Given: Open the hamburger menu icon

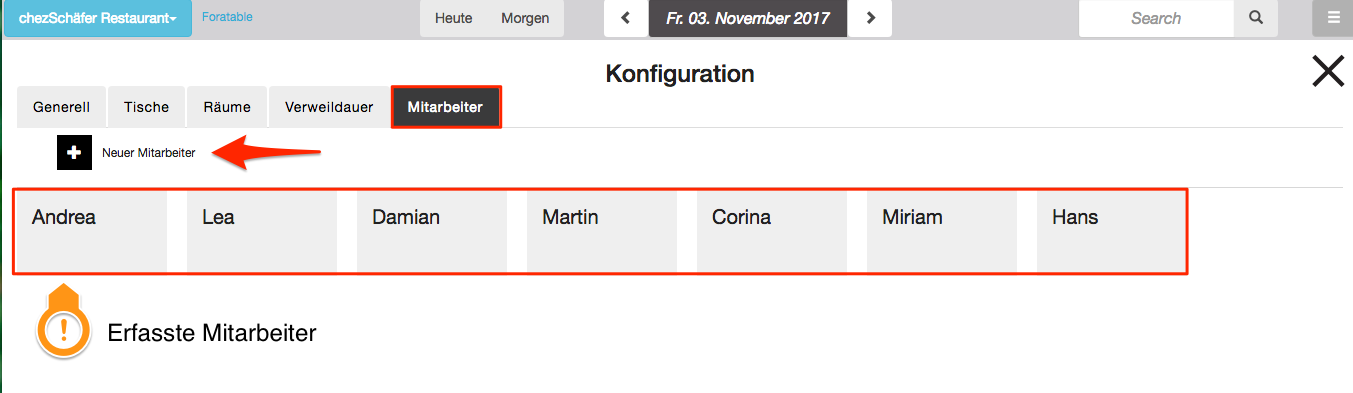Looking at the screenshot, I should tap(1333, 18).
